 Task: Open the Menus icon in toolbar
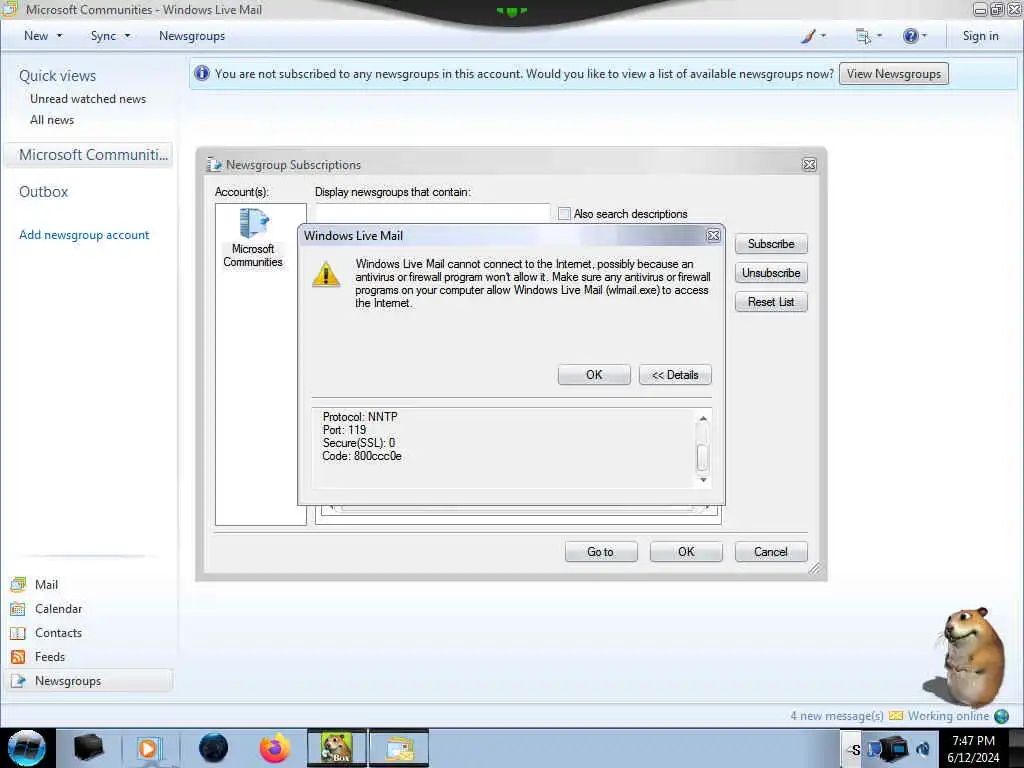(x=863, y=36)
